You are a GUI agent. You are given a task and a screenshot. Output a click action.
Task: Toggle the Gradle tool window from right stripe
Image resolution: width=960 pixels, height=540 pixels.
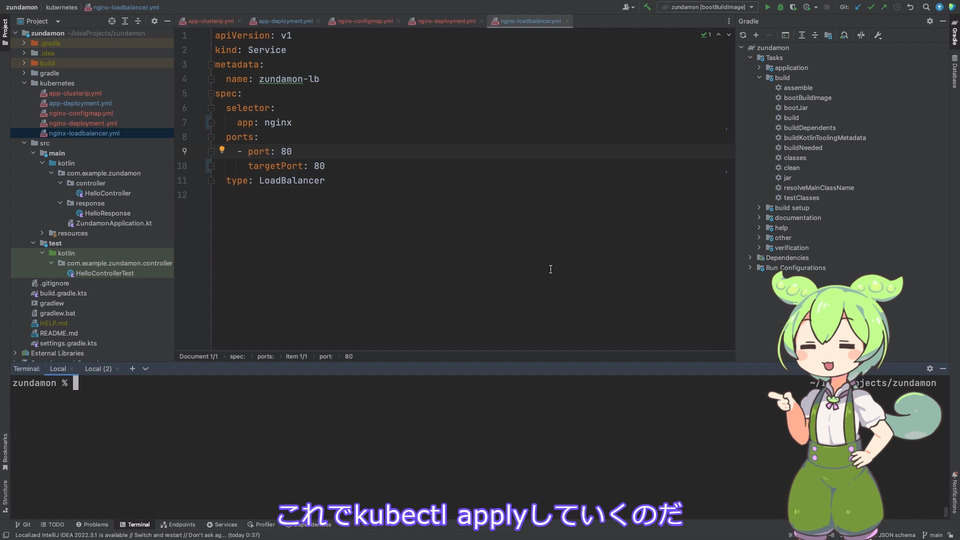[954, 31]
